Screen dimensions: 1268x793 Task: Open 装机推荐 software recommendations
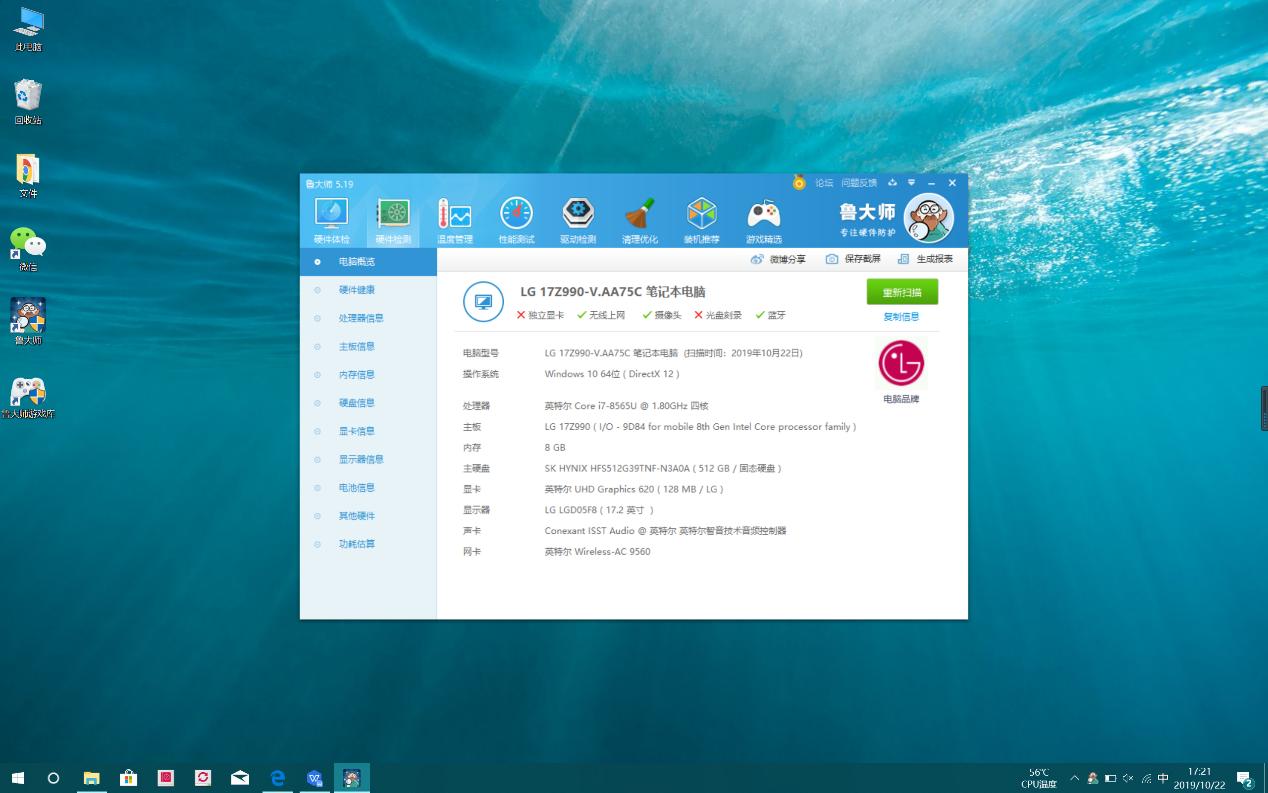click(701, 221)
